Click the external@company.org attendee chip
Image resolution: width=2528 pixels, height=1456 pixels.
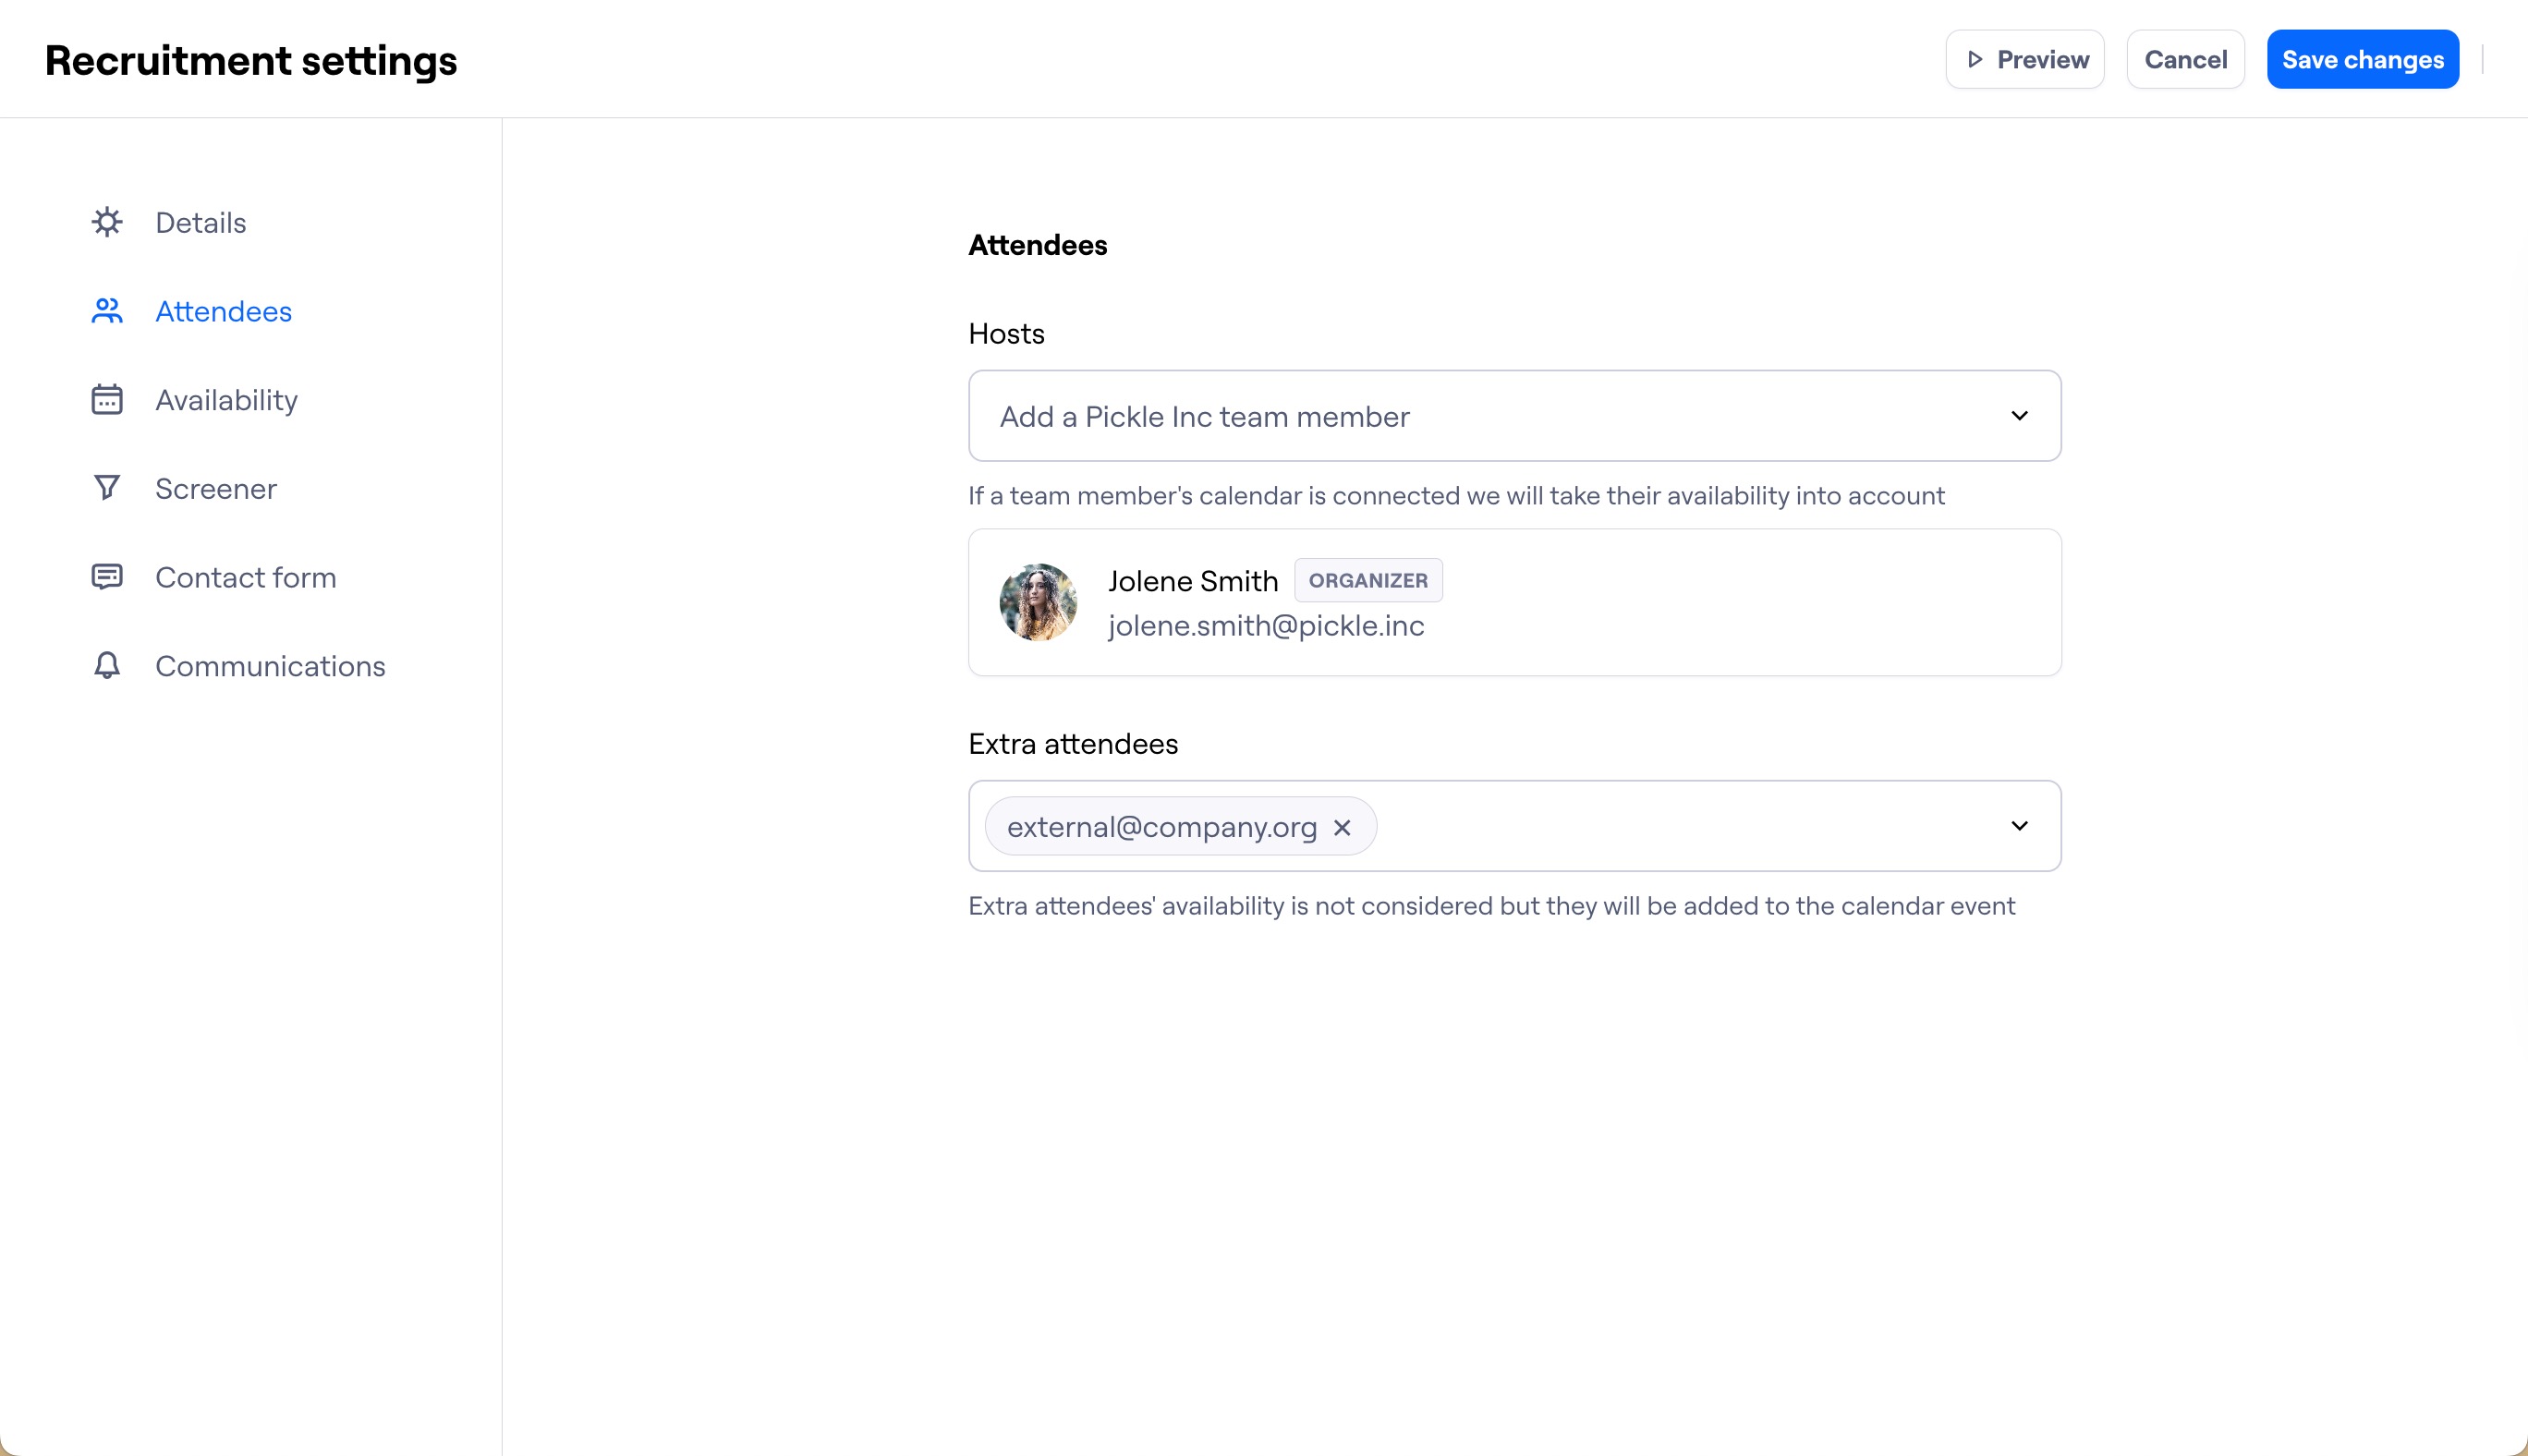(x=1162, y=827)
